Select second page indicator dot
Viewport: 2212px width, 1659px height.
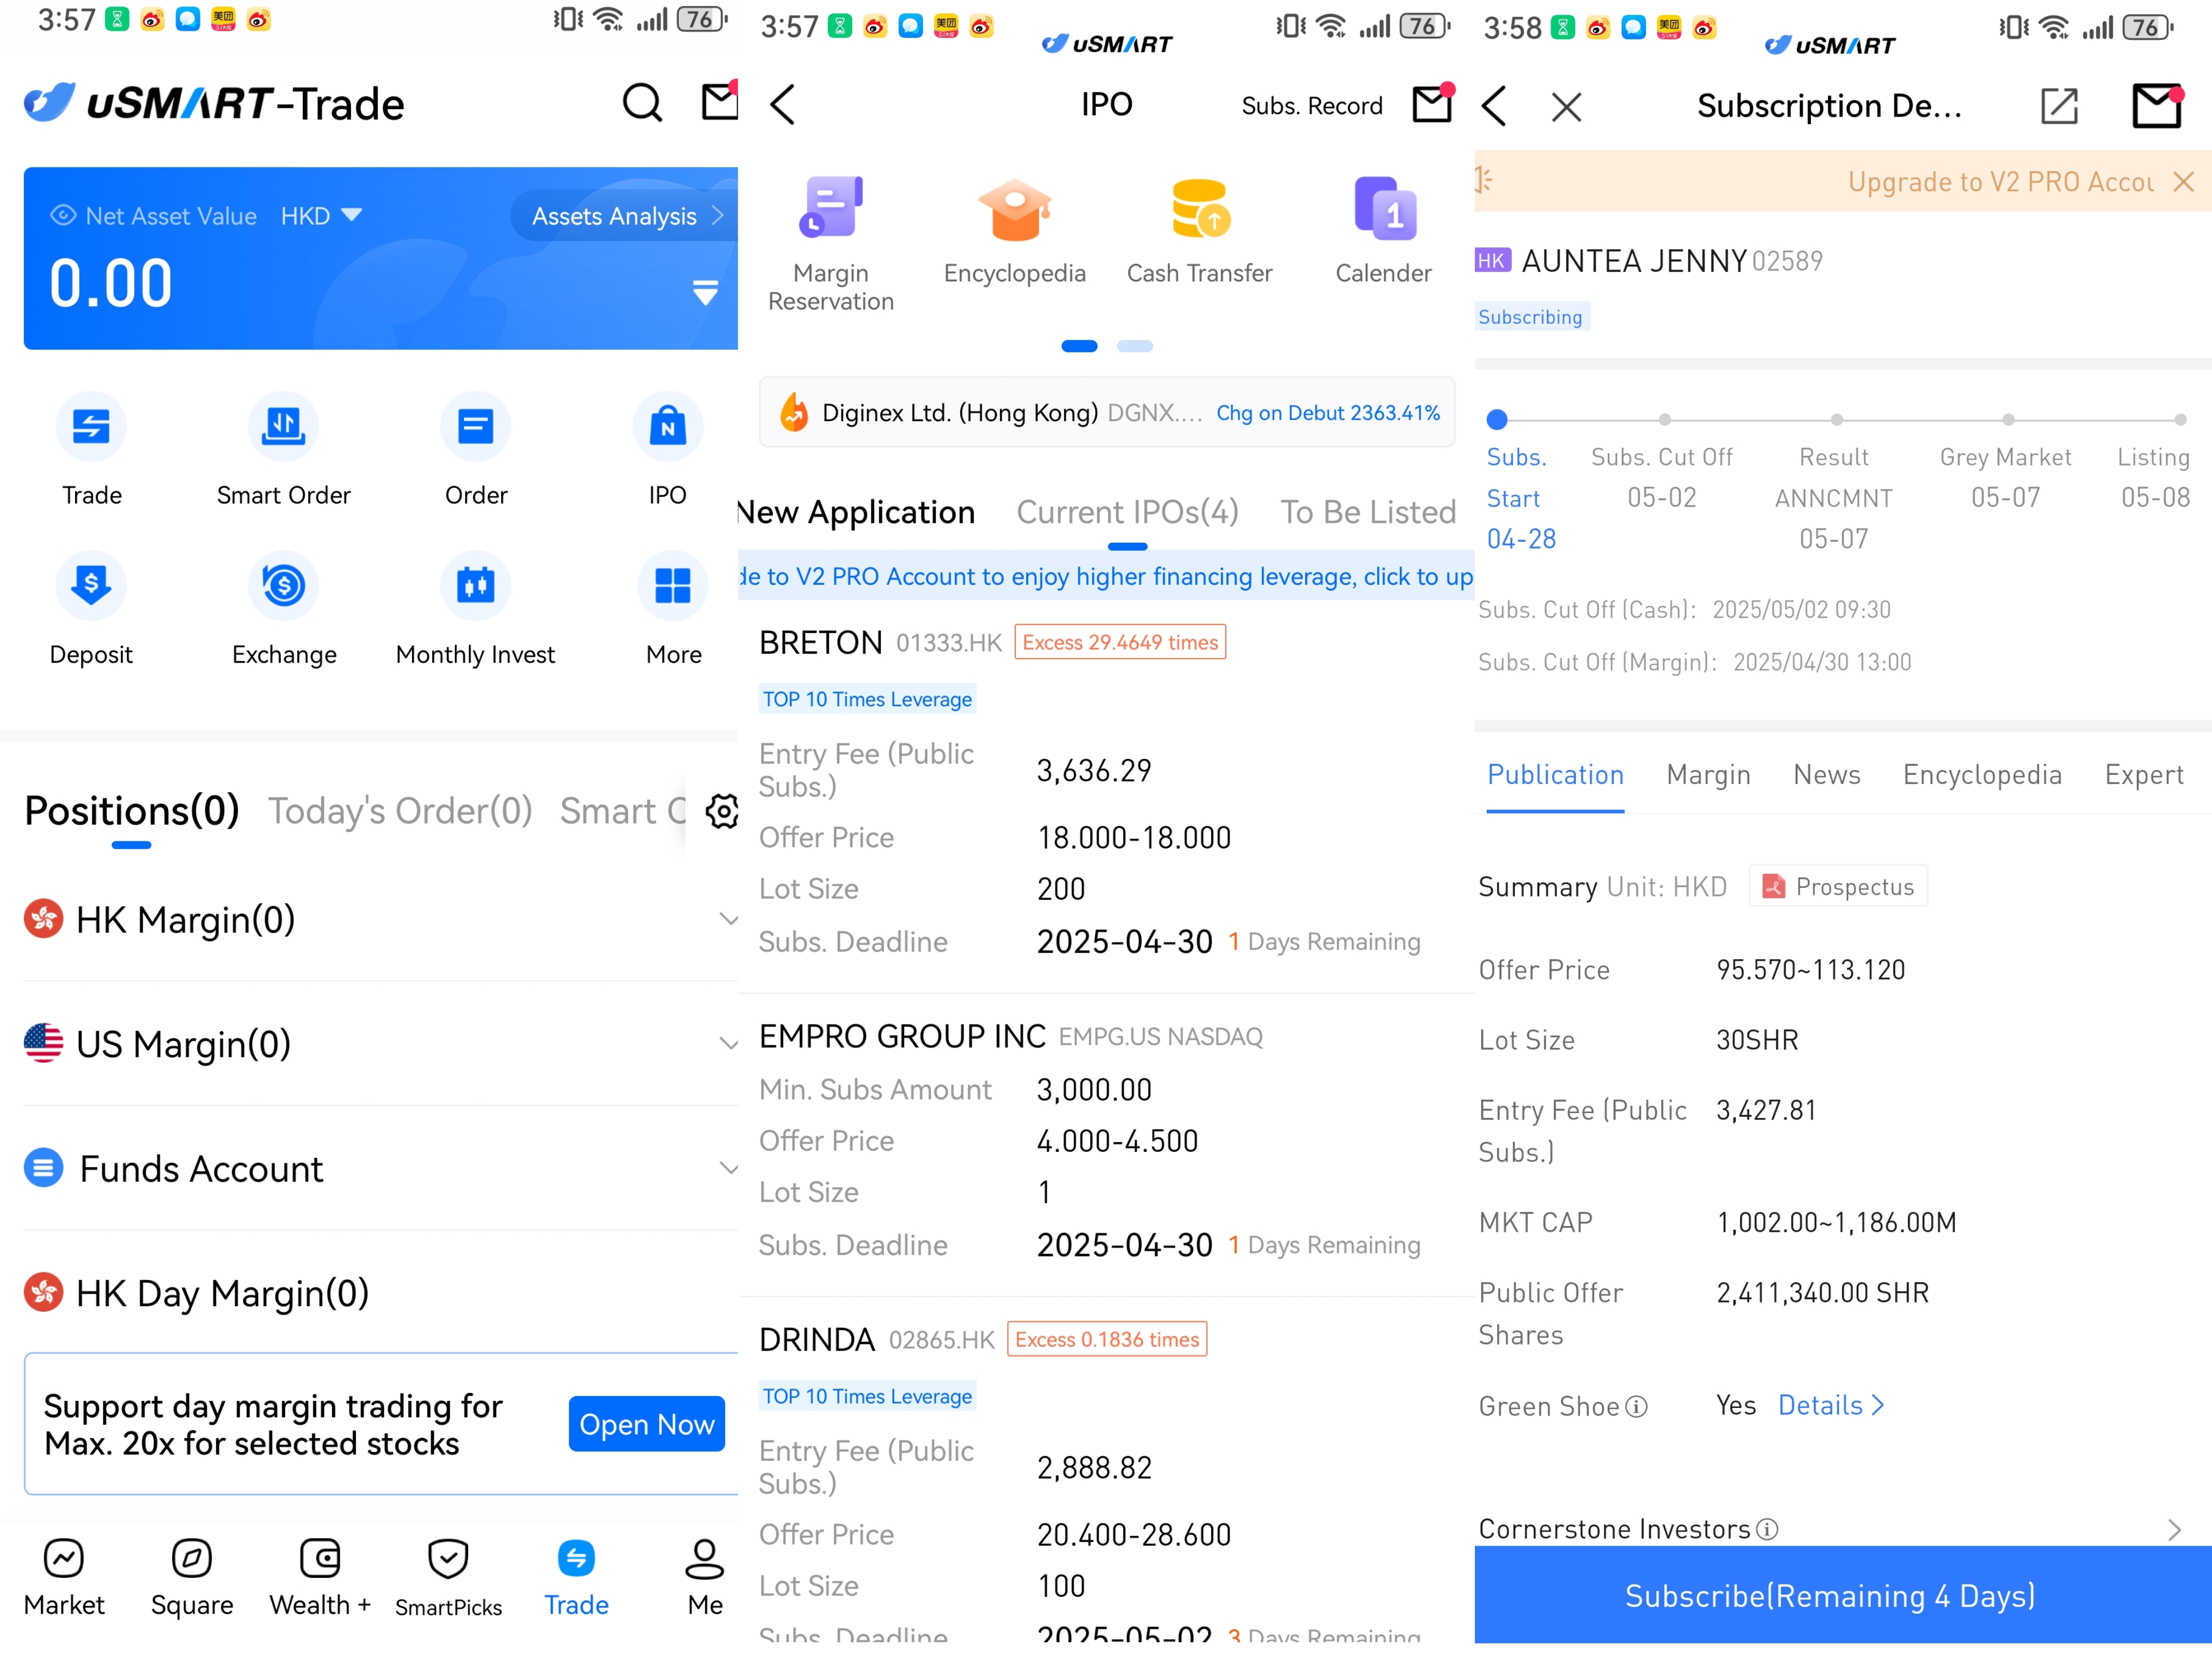click(1134, 346)
